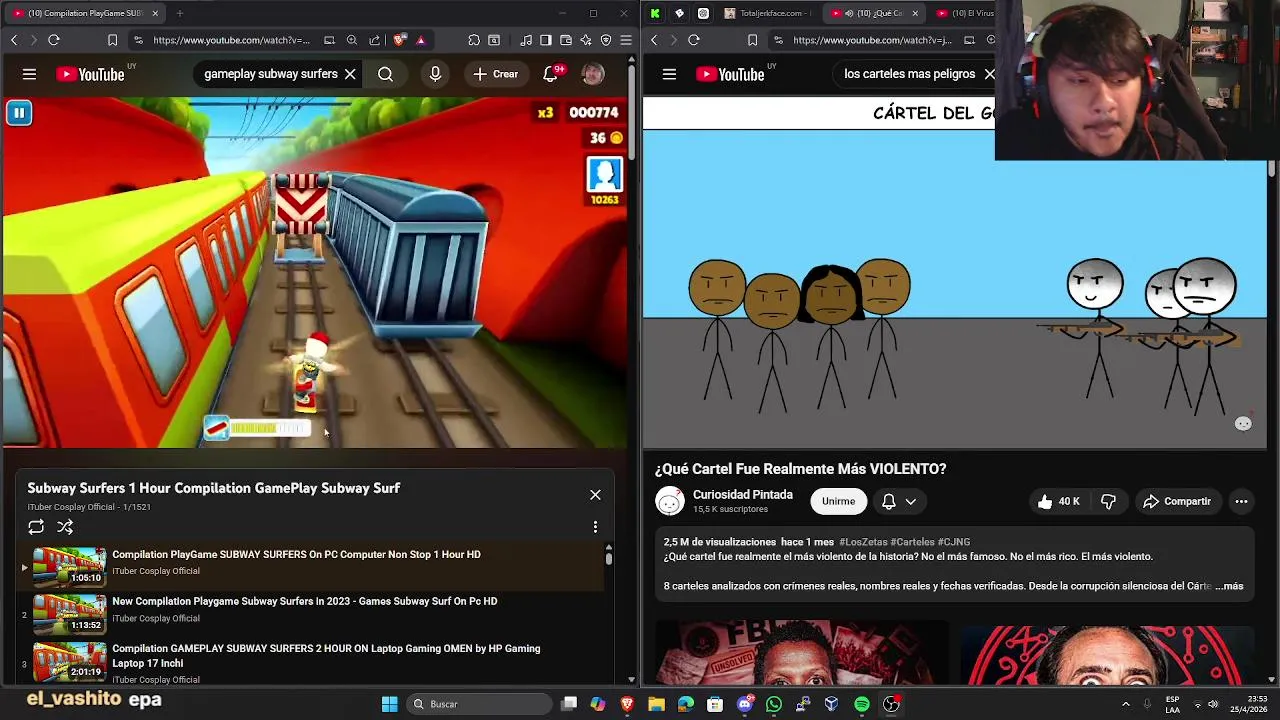Clear the 'gameplay subway surfers' search text
1280x720 pixels.
[350, 74]
